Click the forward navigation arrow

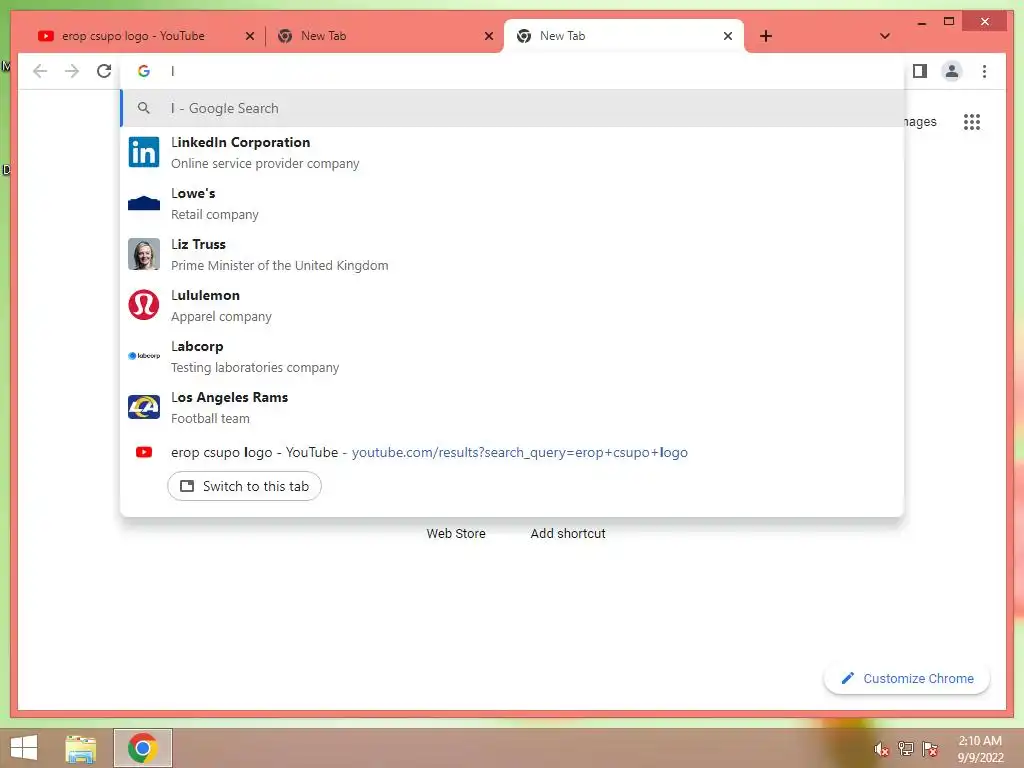(72, 71)
